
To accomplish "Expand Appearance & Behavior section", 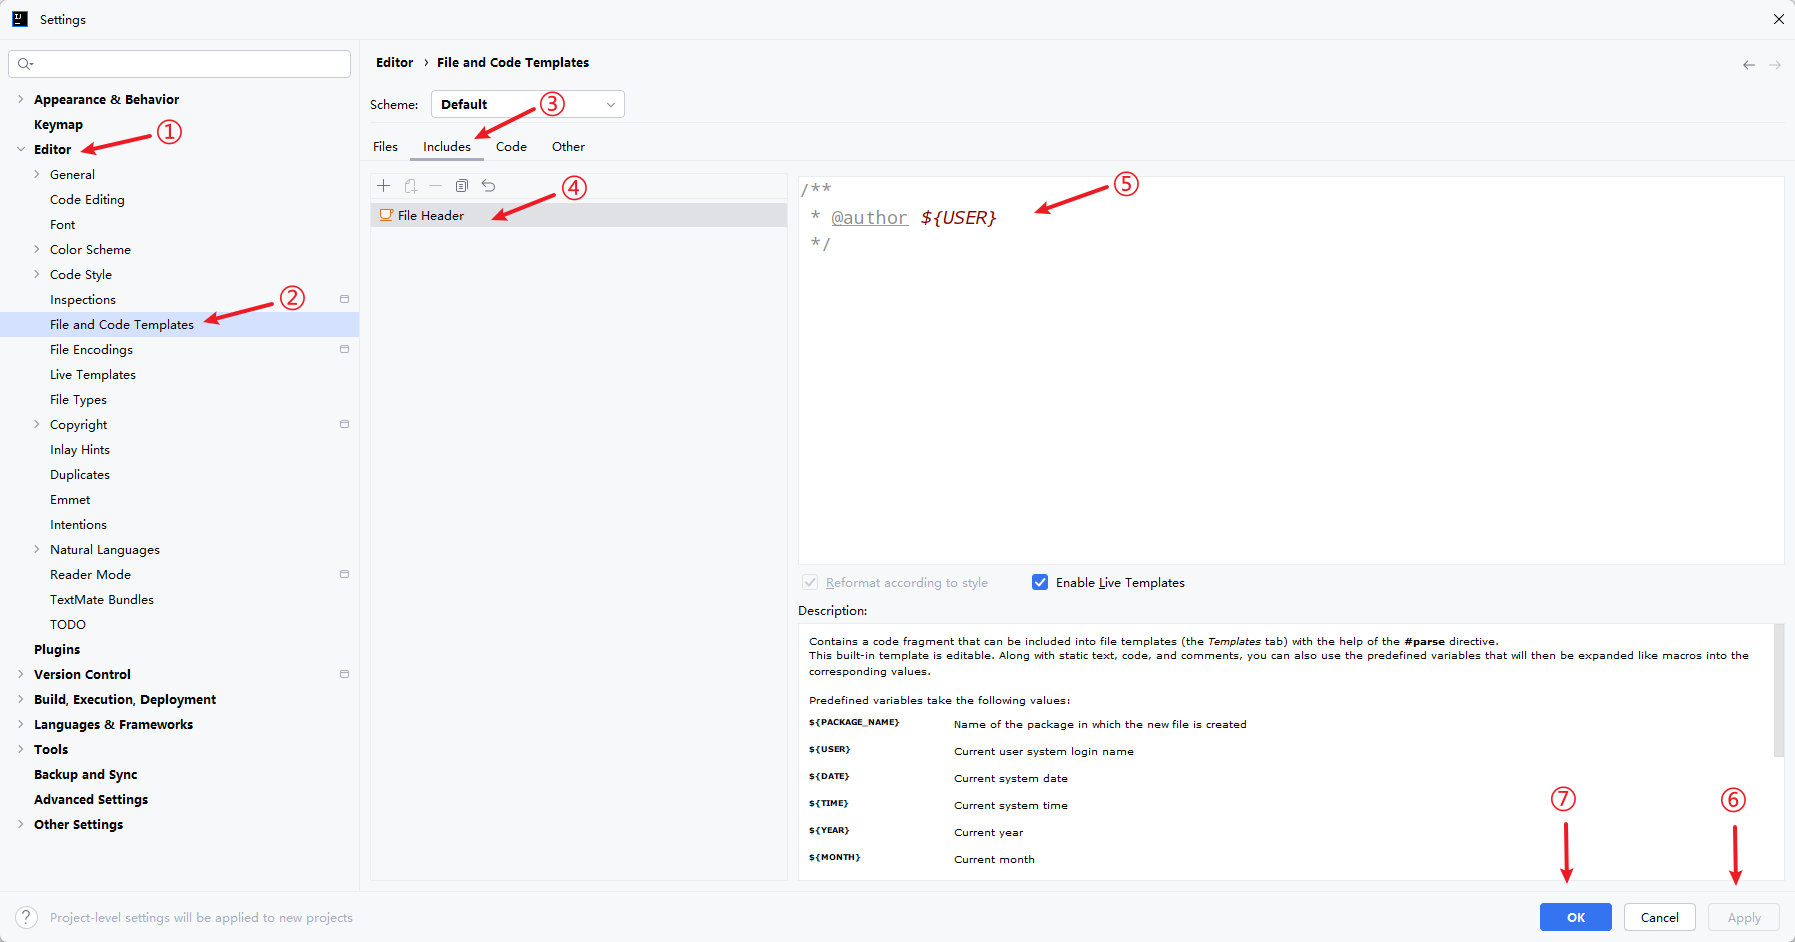I will [x=20, y=99].
